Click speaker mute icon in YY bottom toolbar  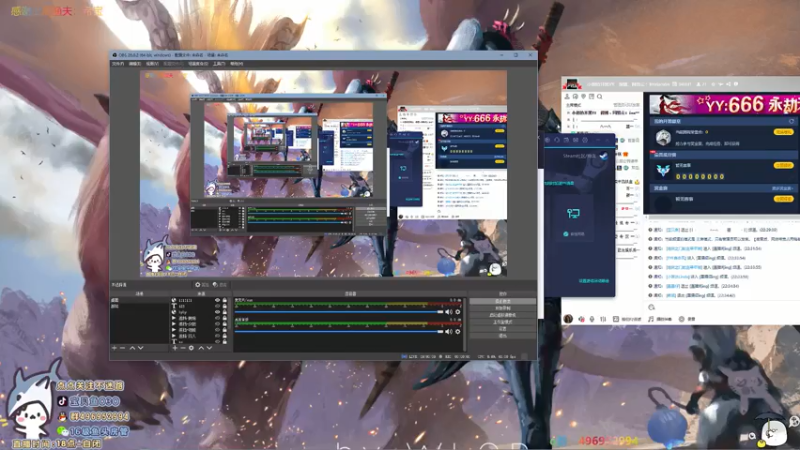click(581, 319)
